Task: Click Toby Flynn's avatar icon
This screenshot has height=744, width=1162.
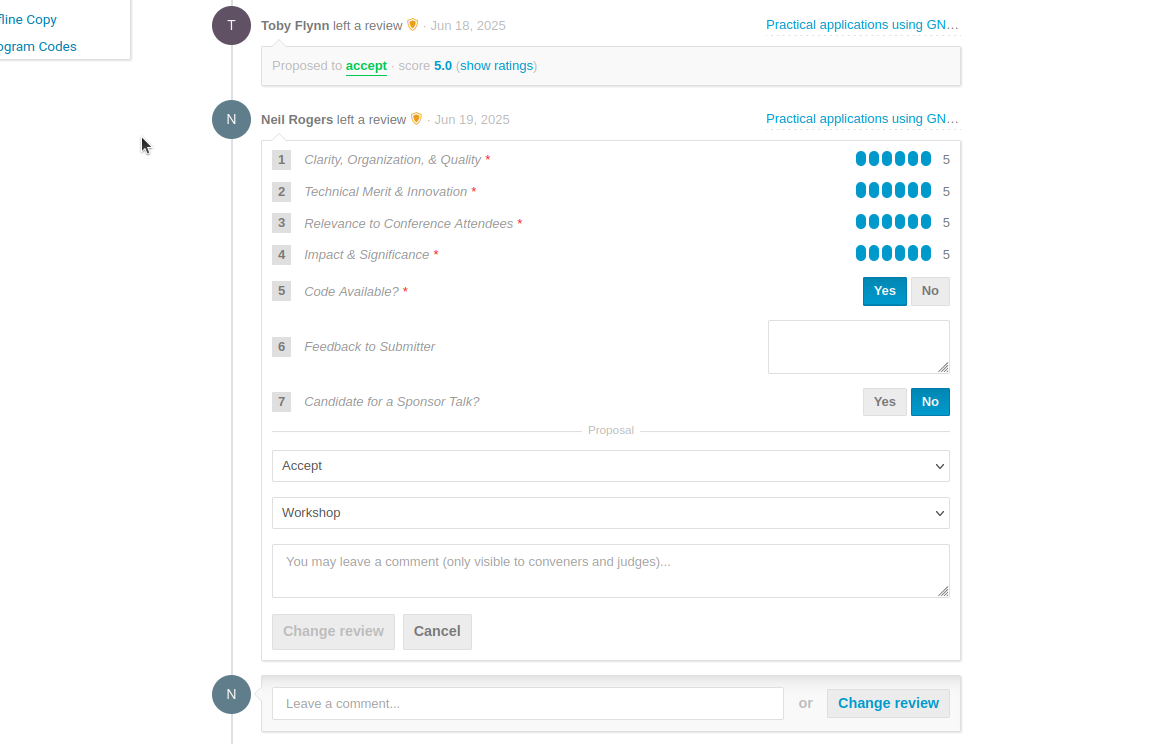Action: [x=231, y=26]
